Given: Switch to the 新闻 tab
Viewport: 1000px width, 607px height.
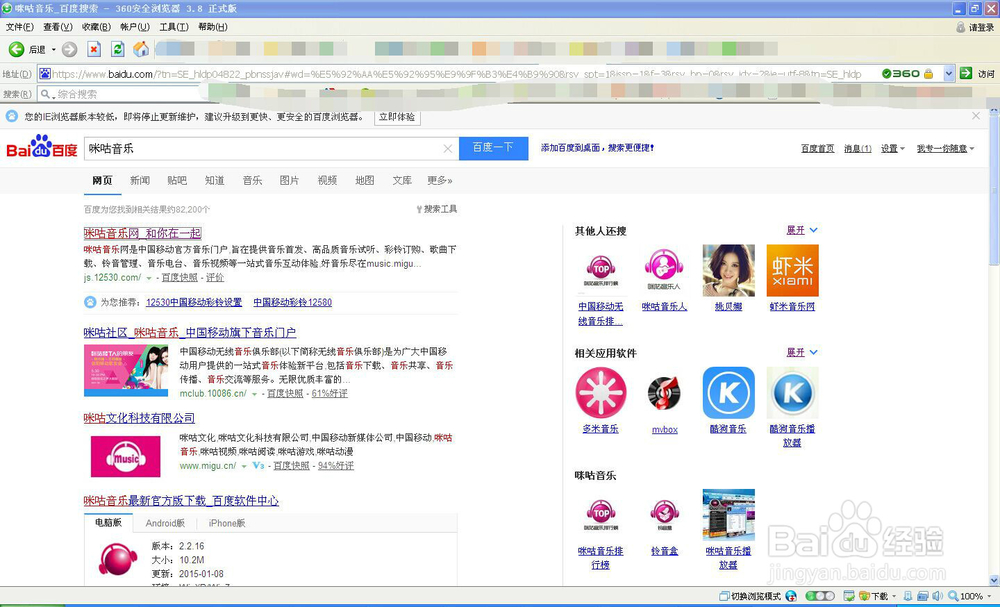Looking at the screenshot, I should click(x=140, y=180).
